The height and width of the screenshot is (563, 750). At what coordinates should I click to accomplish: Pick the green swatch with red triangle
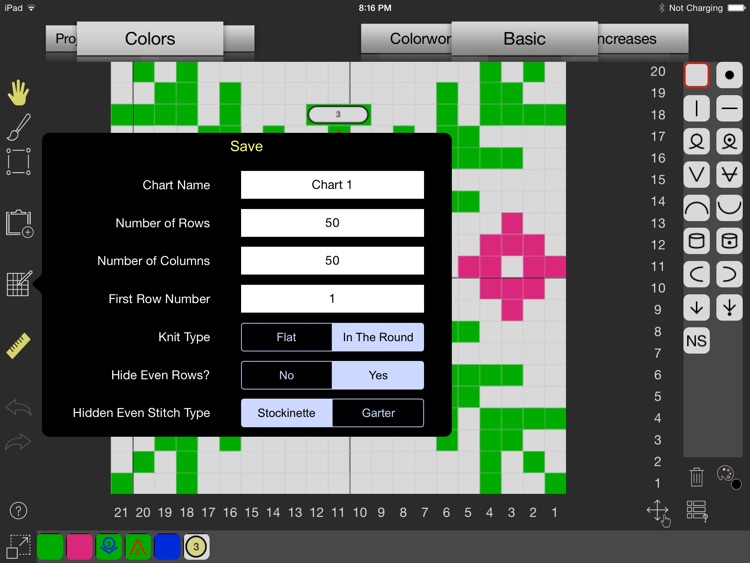(x=138, y=546)
